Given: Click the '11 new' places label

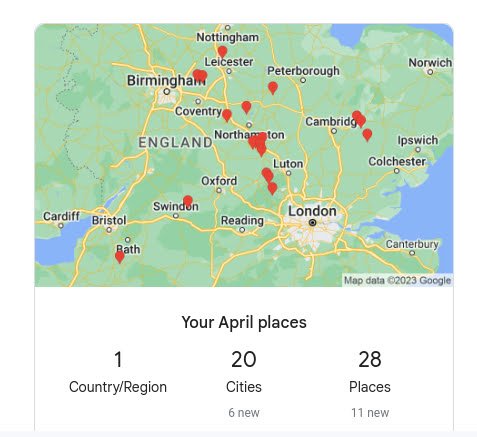Looking at the screenshot, I should point(370,413).
